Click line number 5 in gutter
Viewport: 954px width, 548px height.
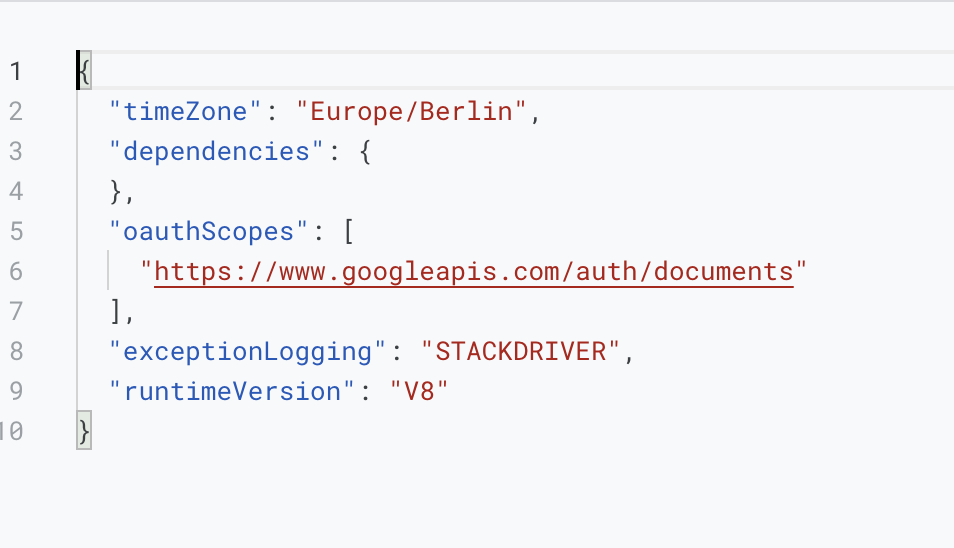click(x=16, y=232)
